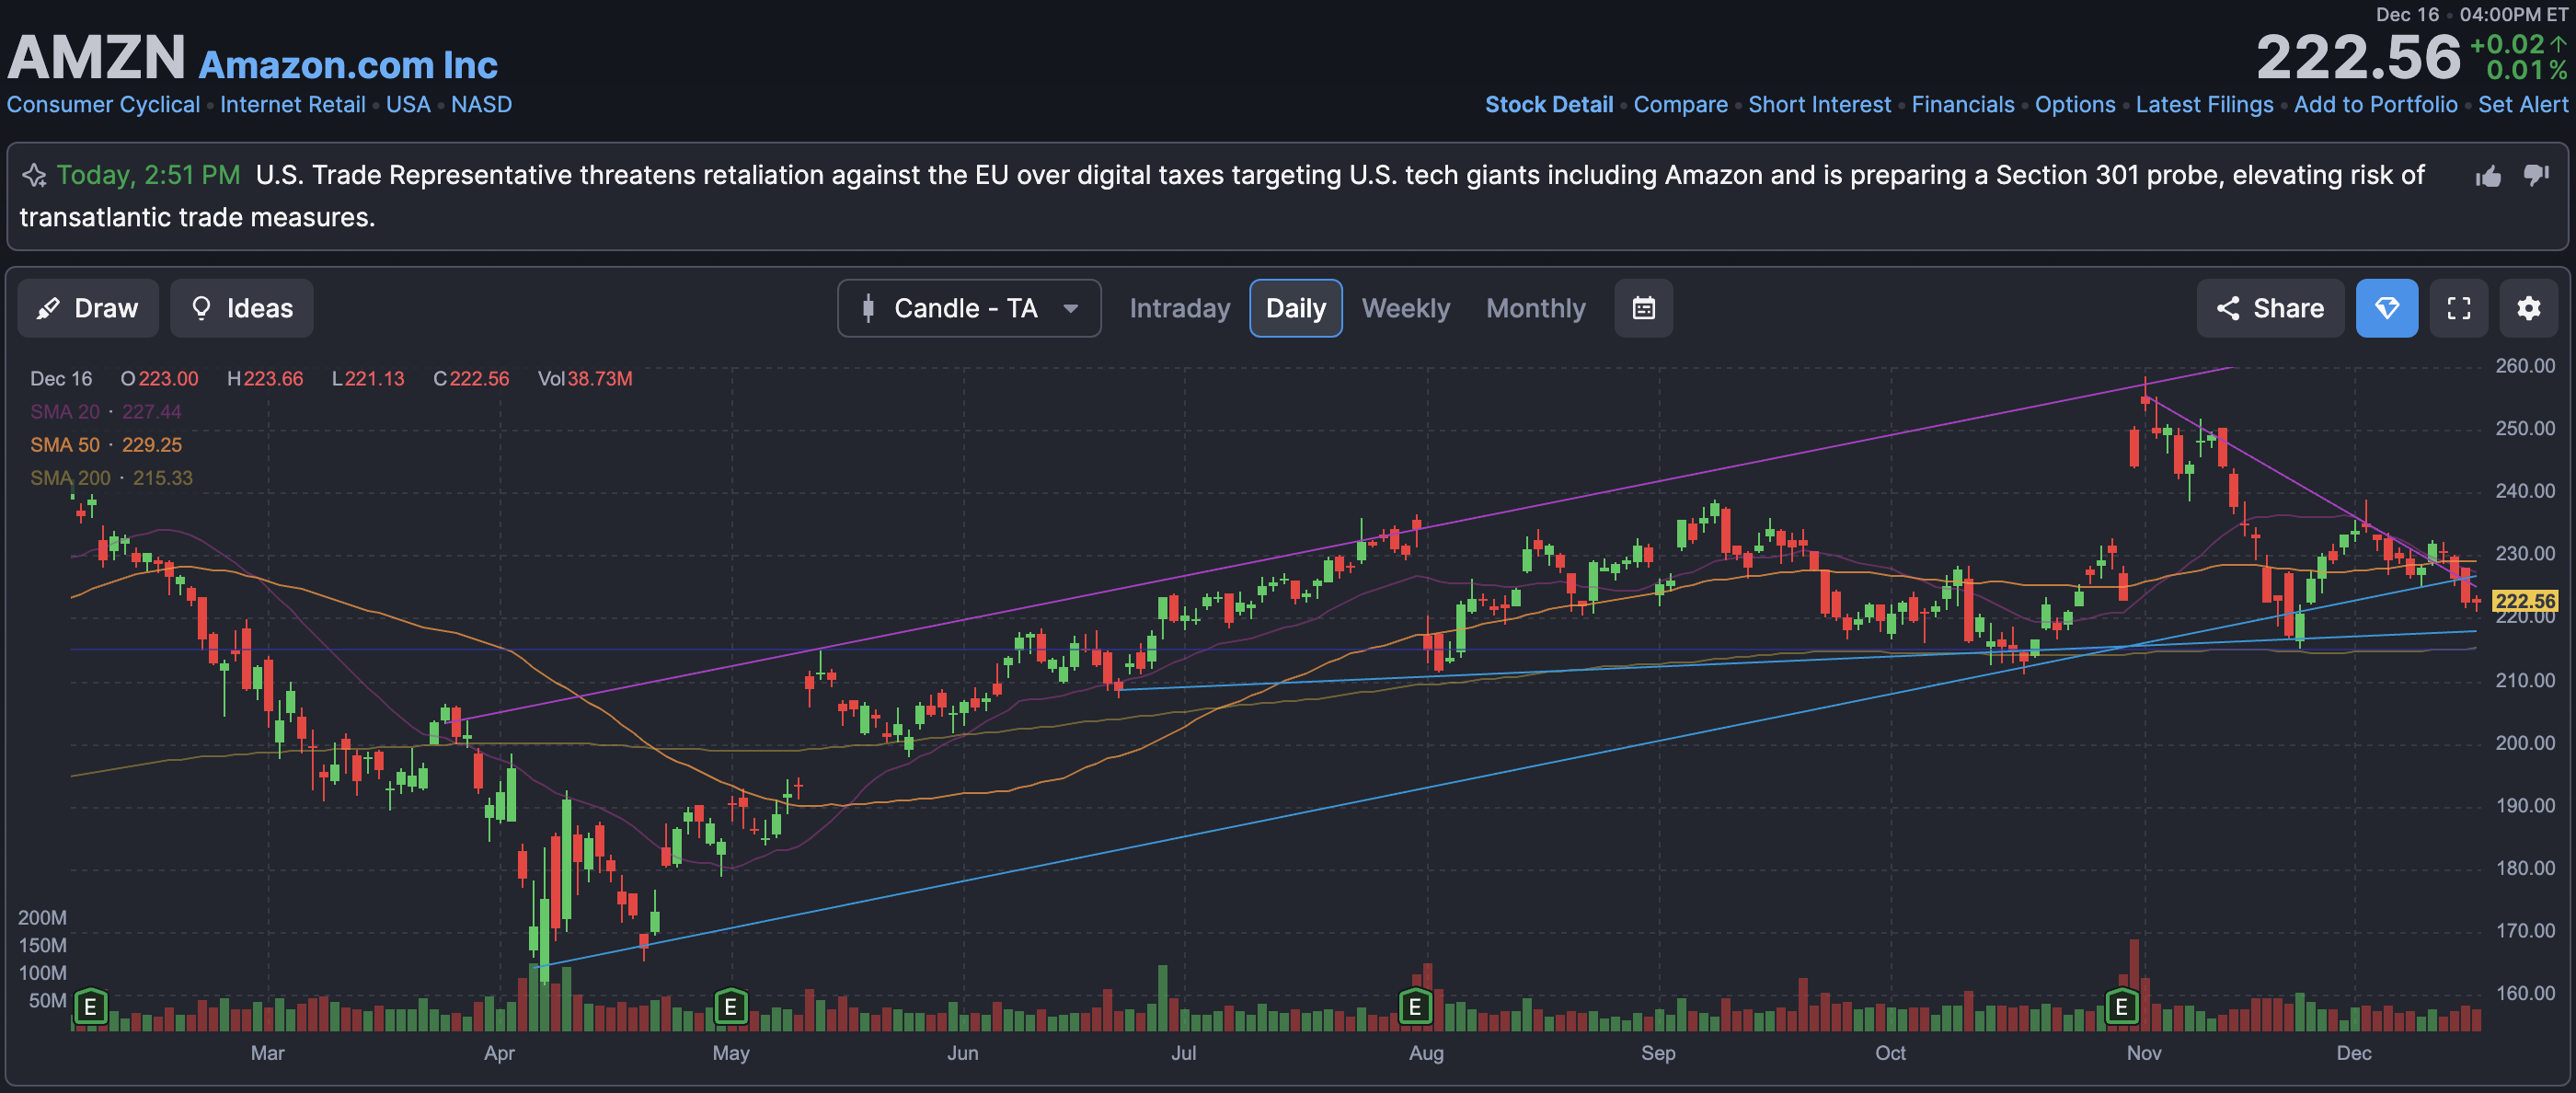Open the calendar date range icon
The height and width of the screenshot is (1093, 2576).
click(1643, 308)
